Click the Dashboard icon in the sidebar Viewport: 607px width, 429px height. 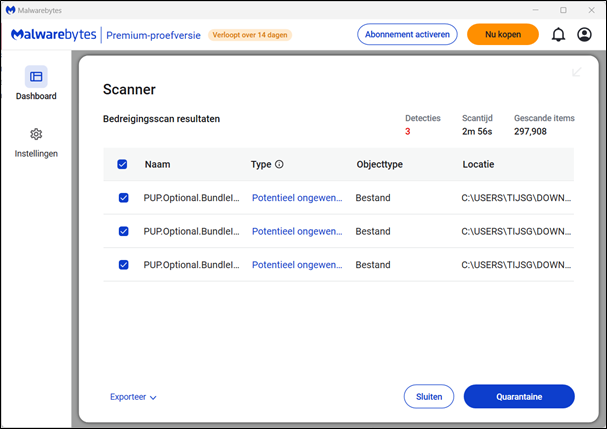coord(36,76)
